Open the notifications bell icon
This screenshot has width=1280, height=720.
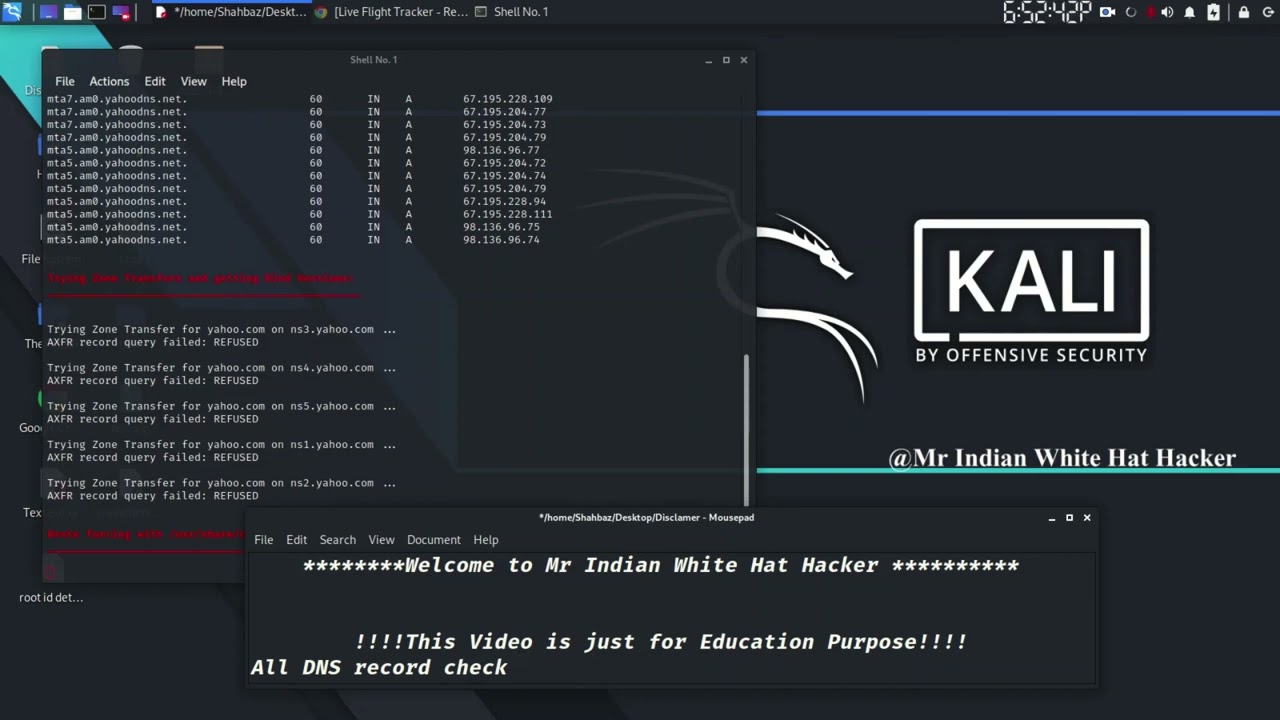pos(1190,12)
